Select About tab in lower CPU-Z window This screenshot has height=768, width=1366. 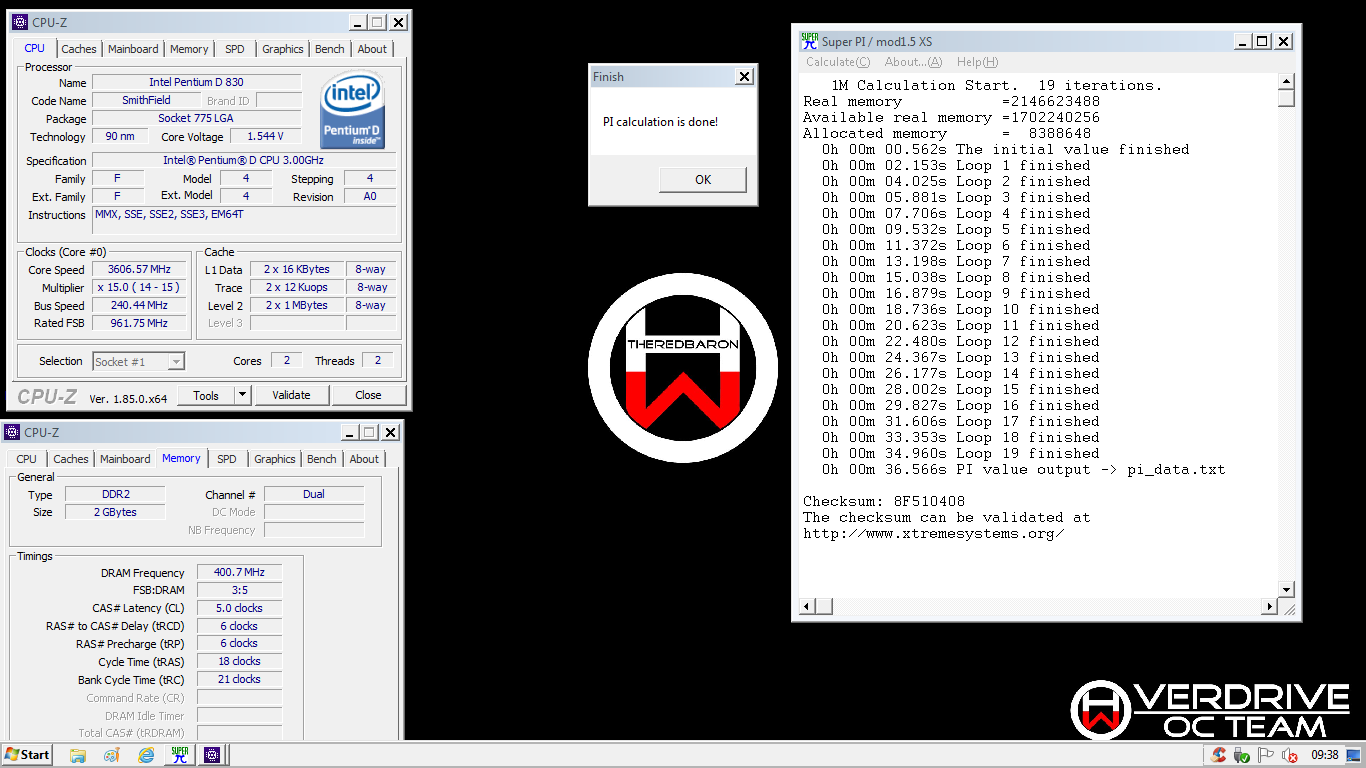[x=364, y=459]
